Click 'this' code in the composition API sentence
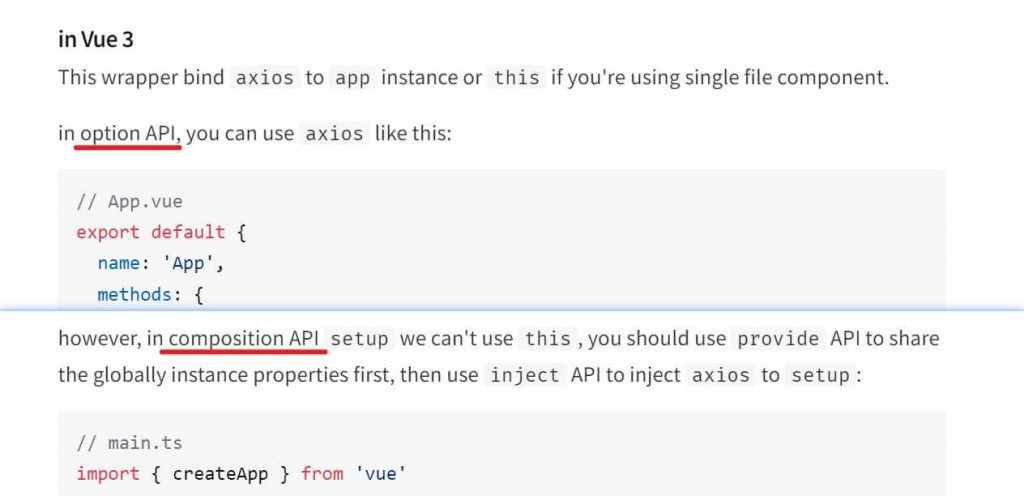Screen dimensions: 1024x496 click(547, 339)
